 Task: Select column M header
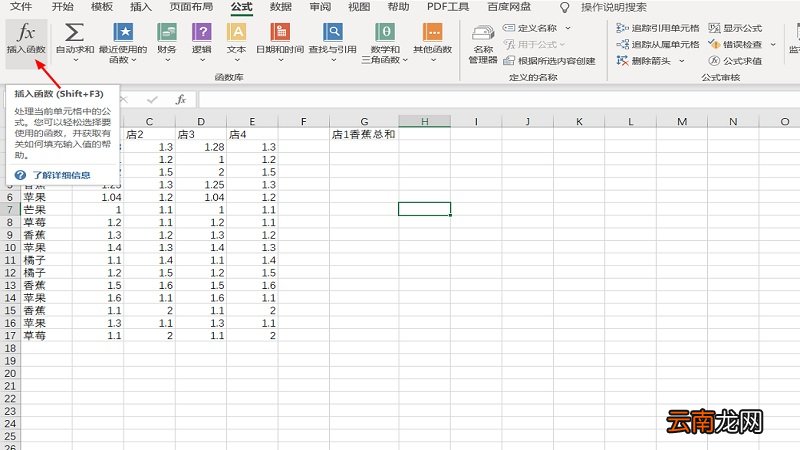[682, 121]
